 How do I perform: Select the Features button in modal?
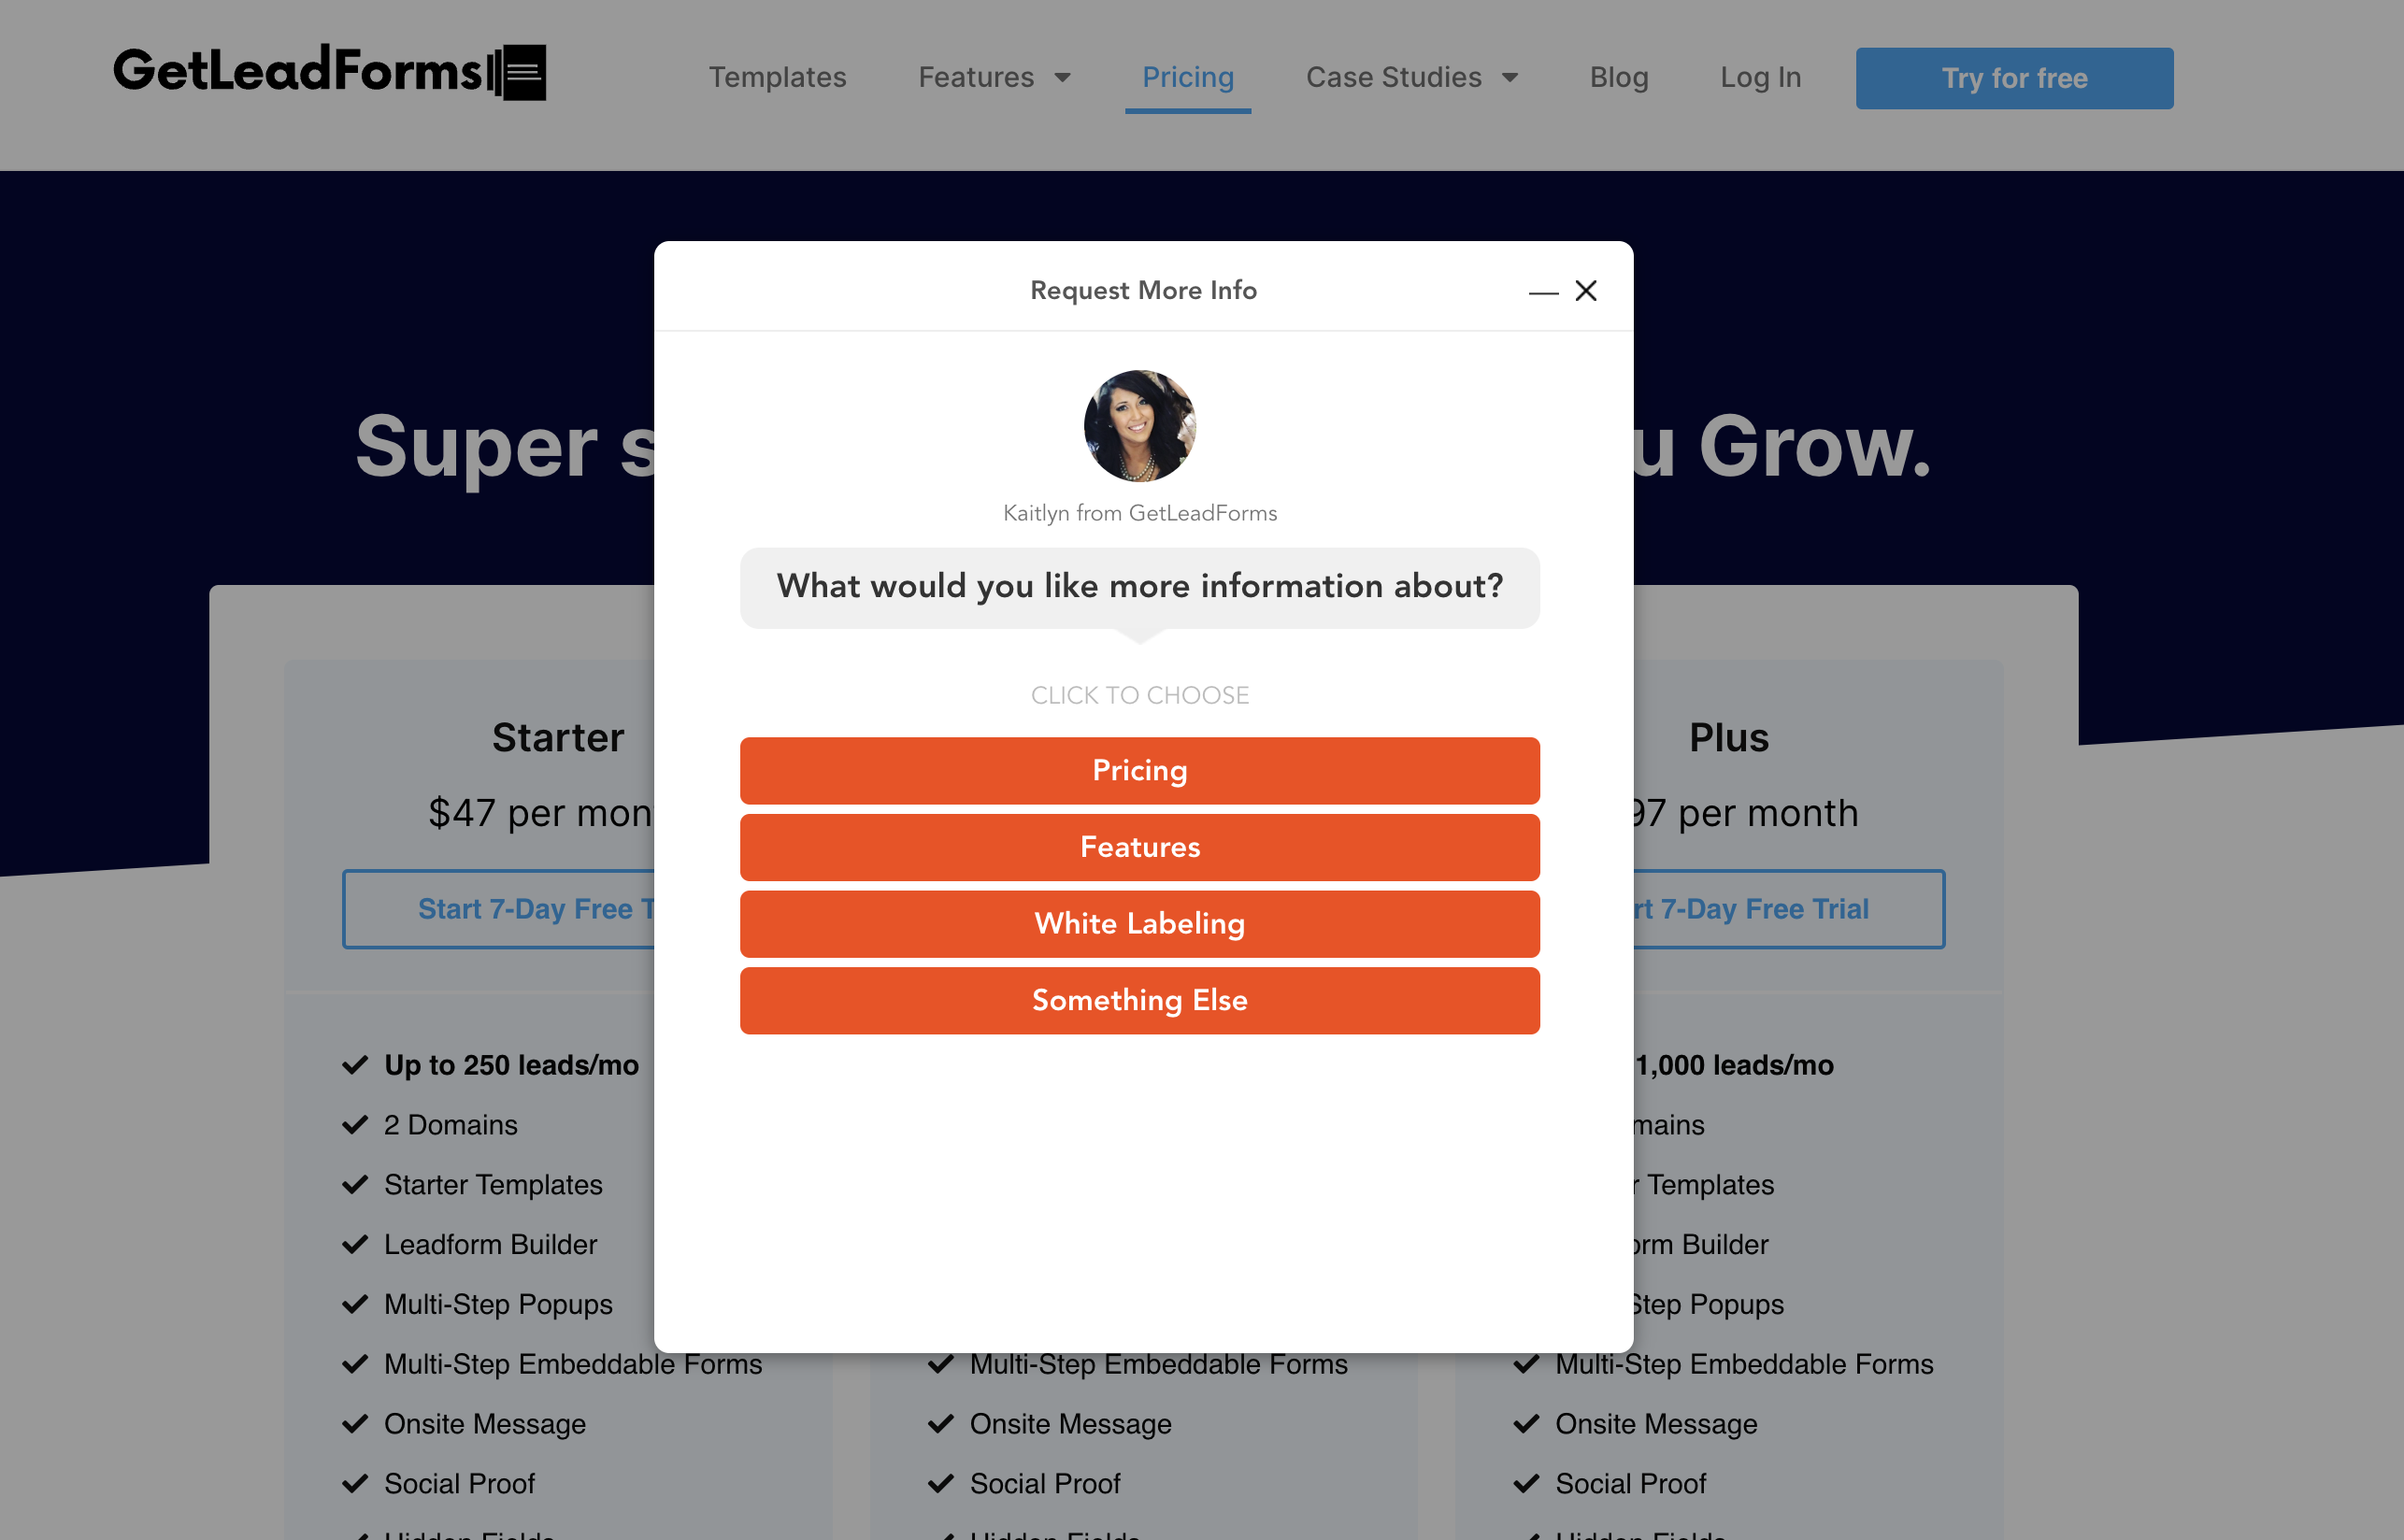coord(1139,848)
